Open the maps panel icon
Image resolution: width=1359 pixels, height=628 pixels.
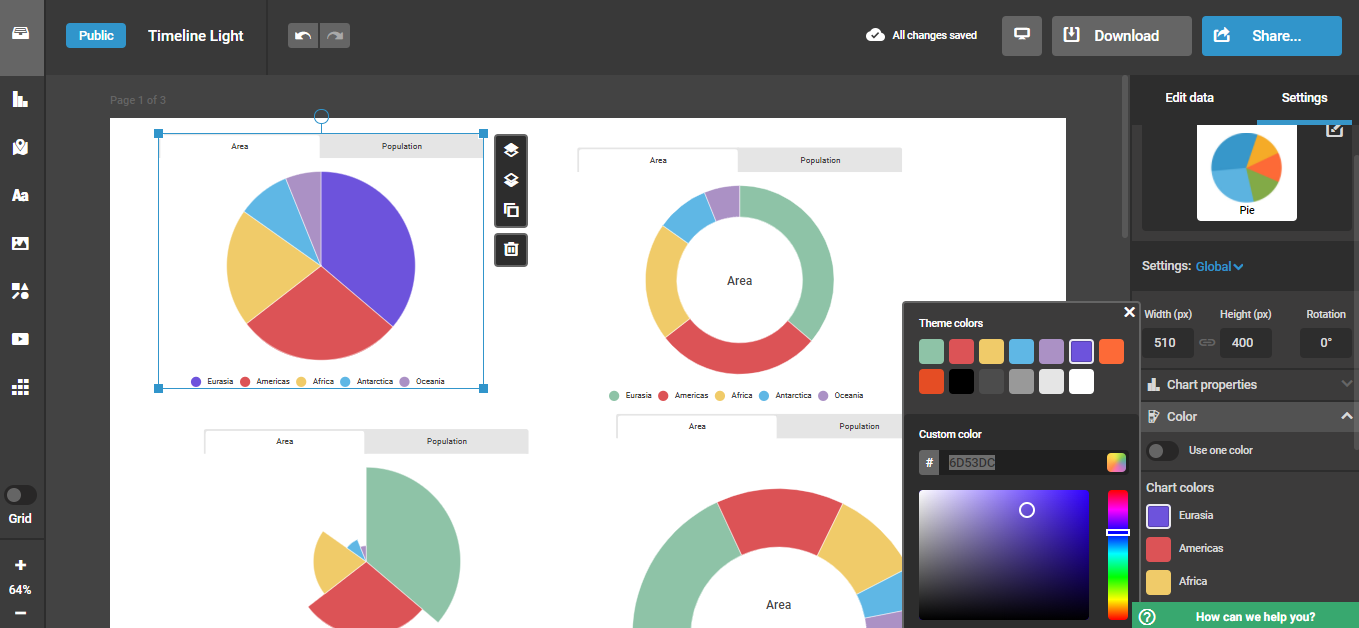coord(20,147)
